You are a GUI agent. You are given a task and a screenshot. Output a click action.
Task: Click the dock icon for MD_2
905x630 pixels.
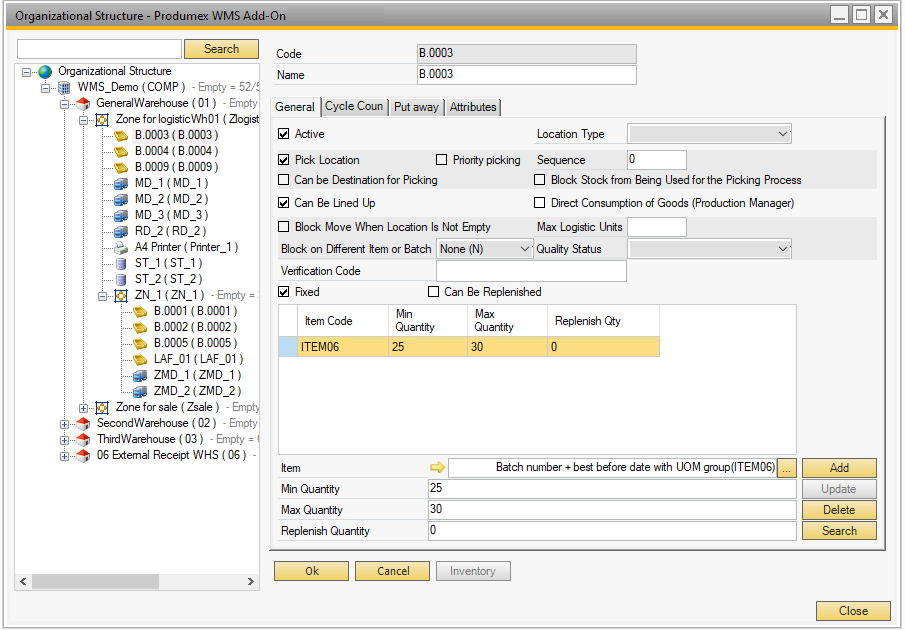click(x=121, y=199)
